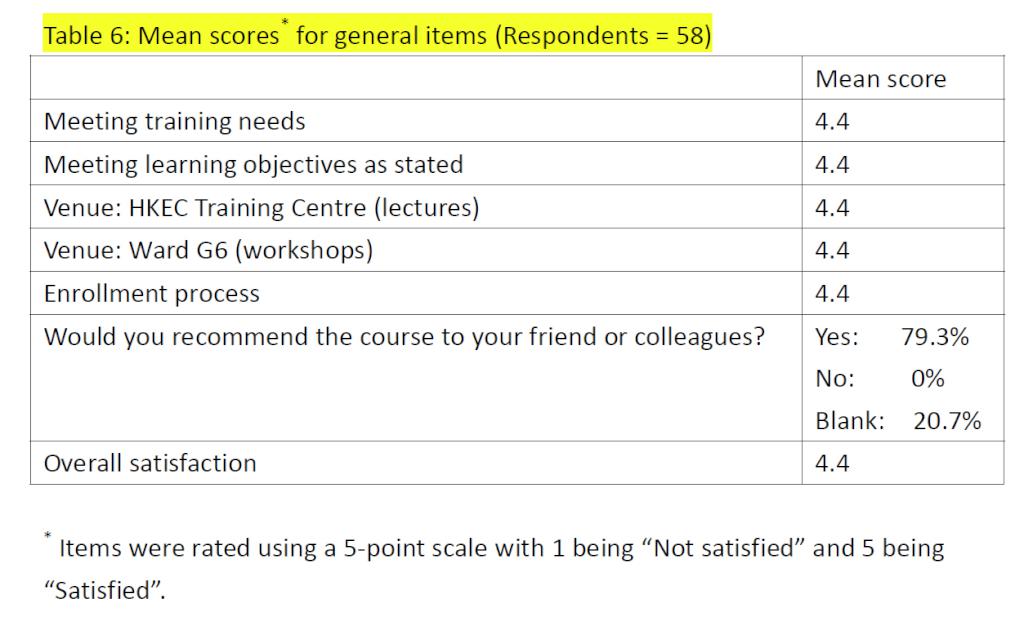
Task: Select the Meeting training needs score value
Action: [832, 121]
